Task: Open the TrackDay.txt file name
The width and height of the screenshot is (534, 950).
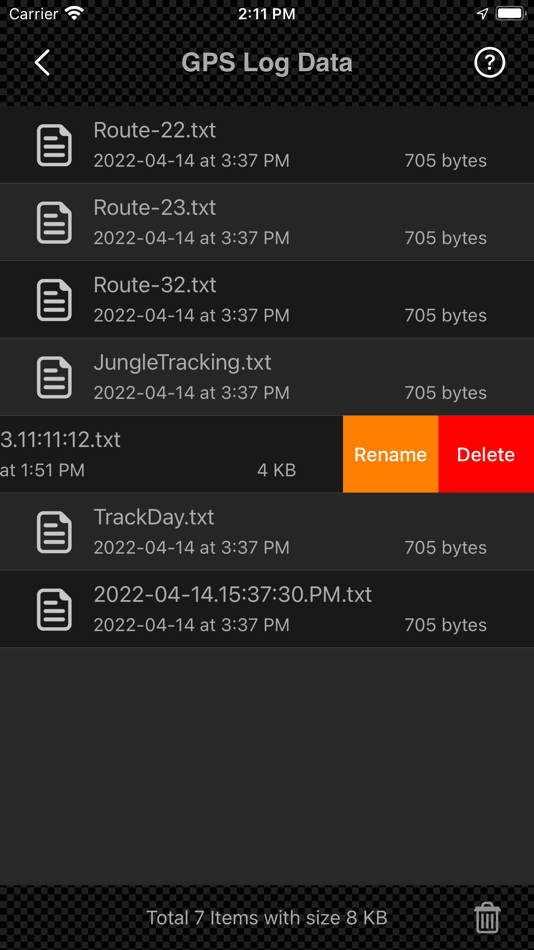Action: click(154, 517)
